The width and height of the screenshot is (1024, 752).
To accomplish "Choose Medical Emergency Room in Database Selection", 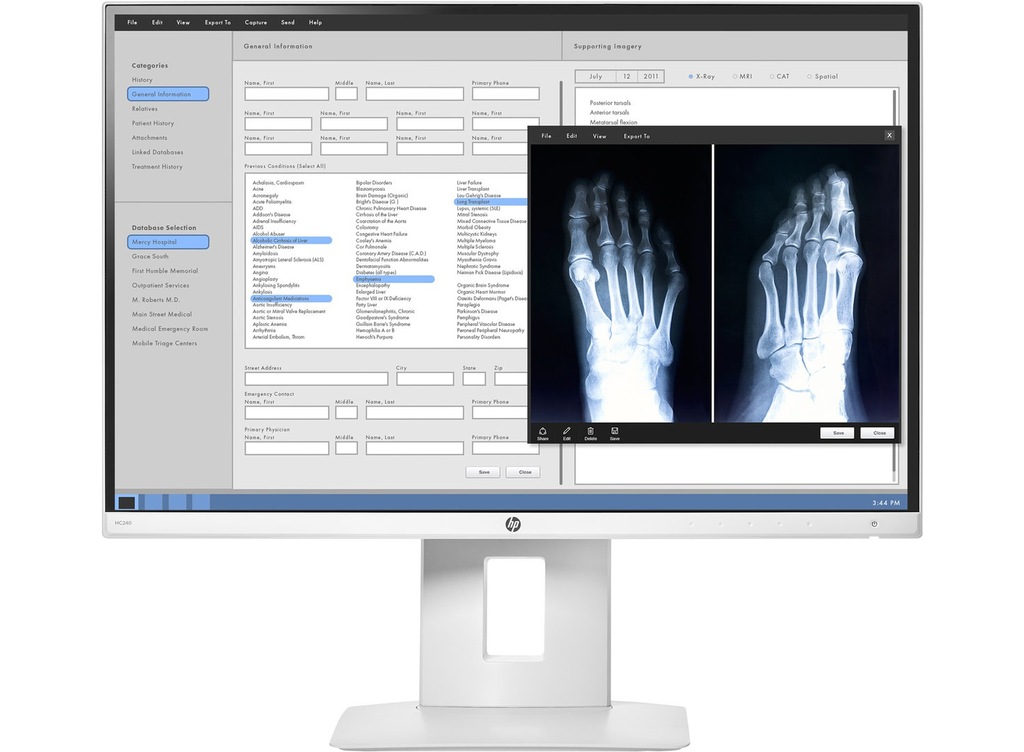I will click(x=170, y=328).
